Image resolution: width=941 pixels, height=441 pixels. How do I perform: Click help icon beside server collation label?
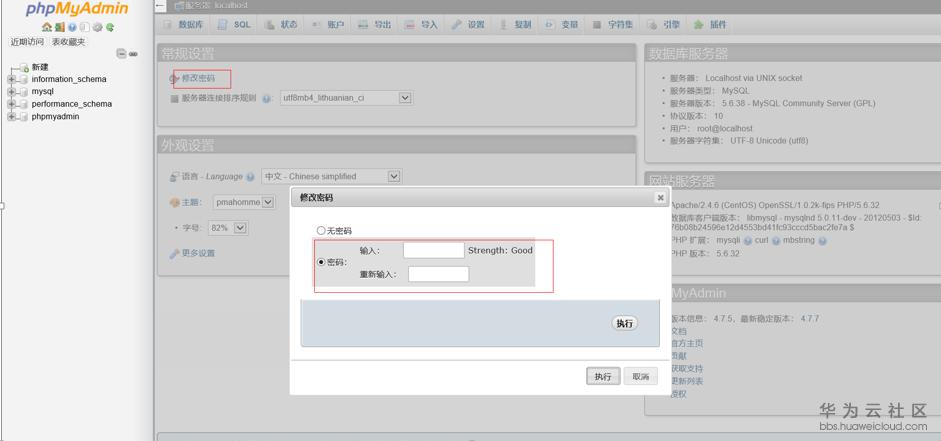click(267, 98)
